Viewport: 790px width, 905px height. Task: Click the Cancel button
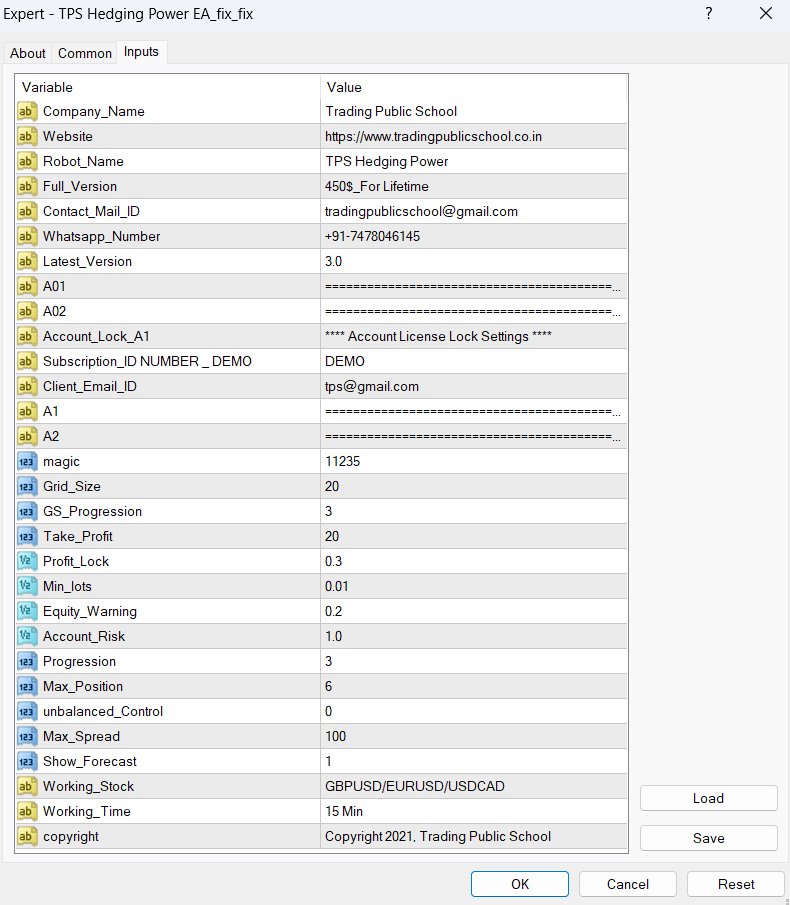pyautogui.click(x=627, y=884)
